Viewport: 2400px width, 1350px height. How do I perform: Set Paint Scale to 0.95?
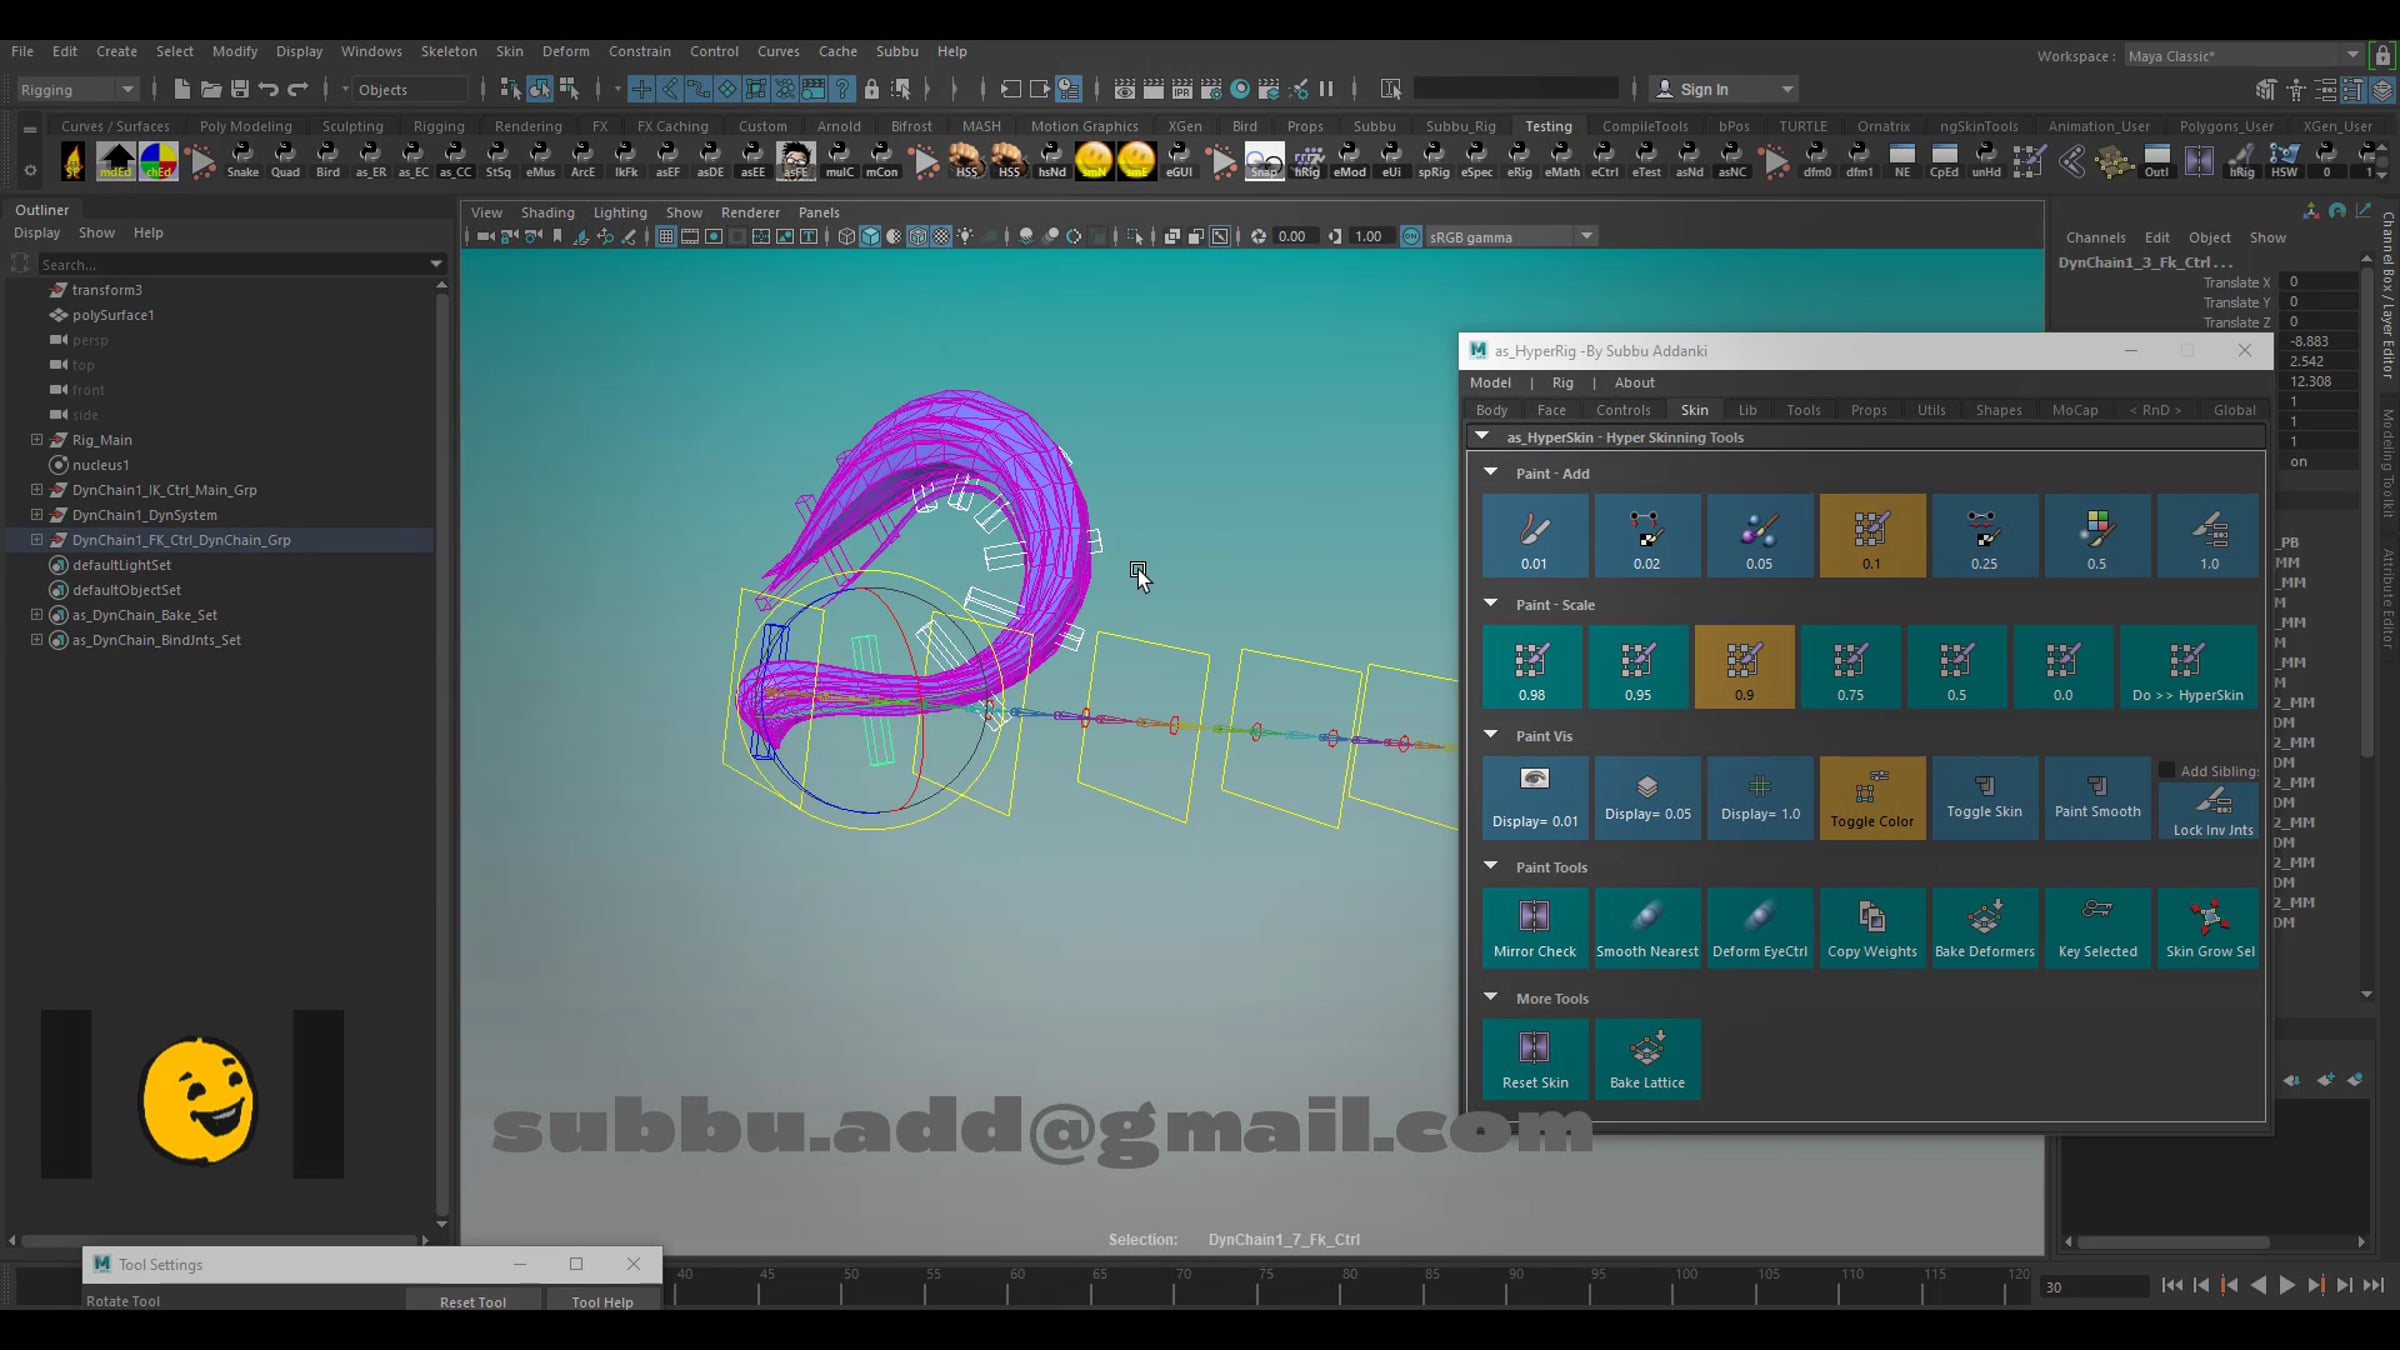[x=1638, y=667]
